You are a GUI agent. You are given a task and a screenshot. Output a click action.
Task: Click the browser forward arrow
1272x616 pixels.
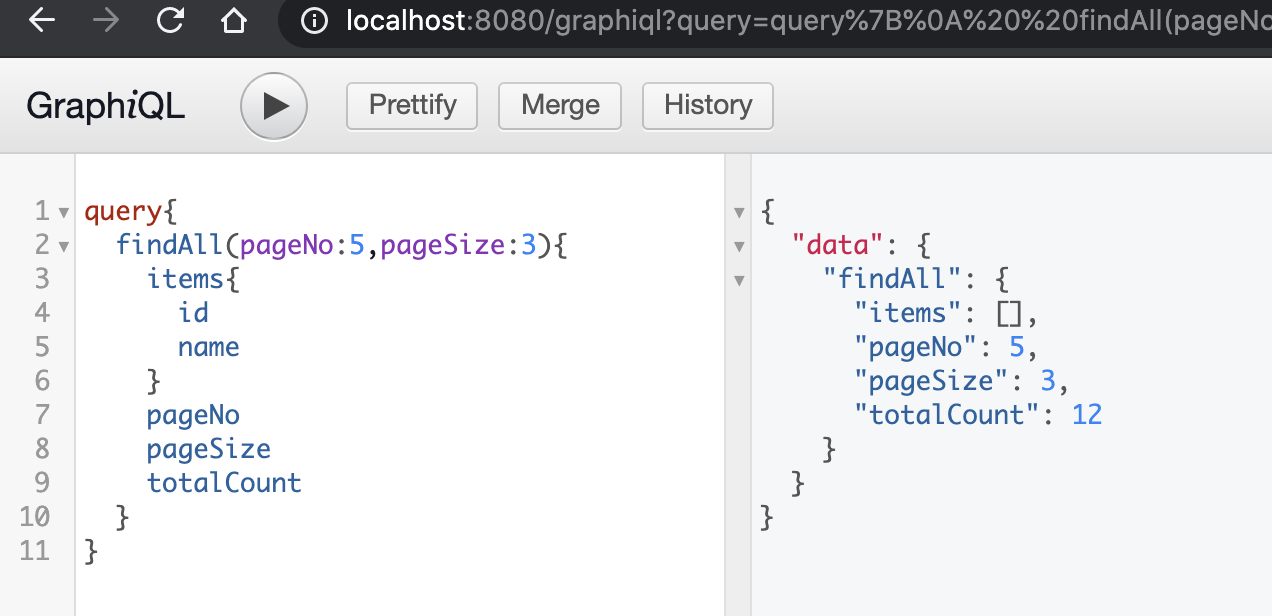pyautogui.click(x=105, y=20)
